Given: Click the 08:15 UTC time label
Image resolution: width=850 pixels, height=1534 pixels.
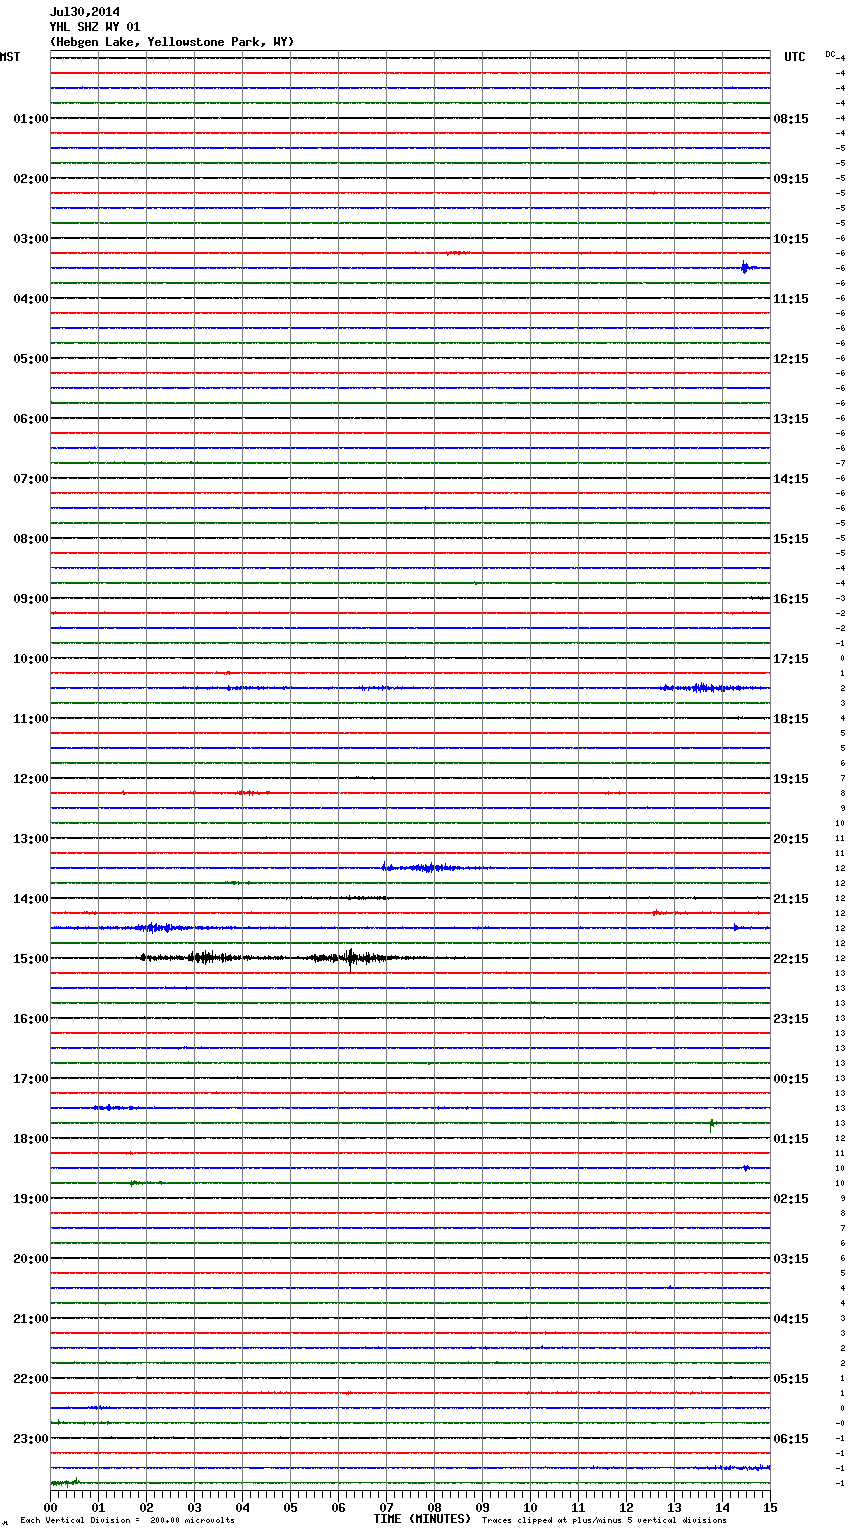Looking at the screenshot, I should (x=791, y=119).
